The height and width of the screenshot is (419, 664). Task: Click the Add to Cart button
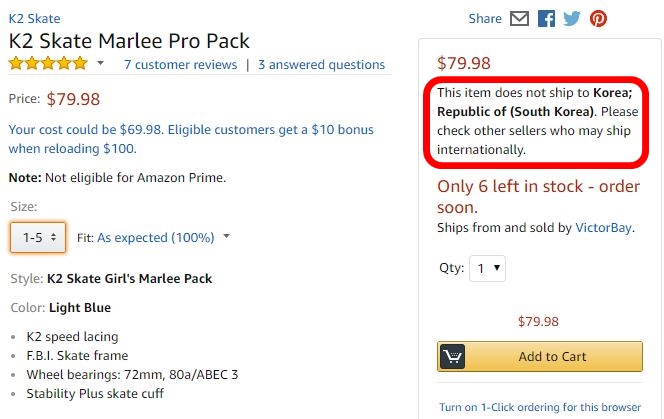540,356
